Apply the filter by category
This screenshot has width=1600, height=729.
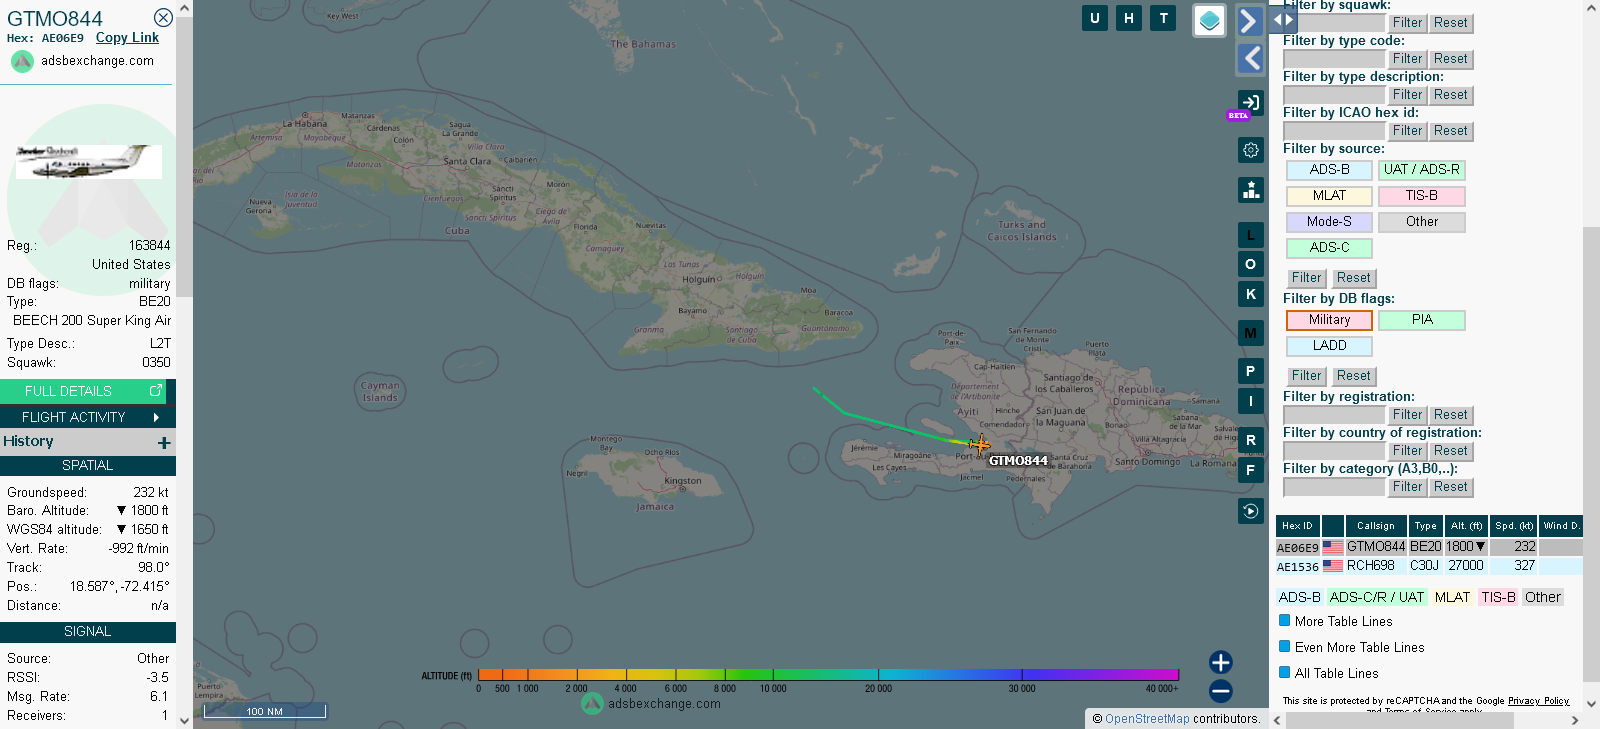coord(1407,487)
